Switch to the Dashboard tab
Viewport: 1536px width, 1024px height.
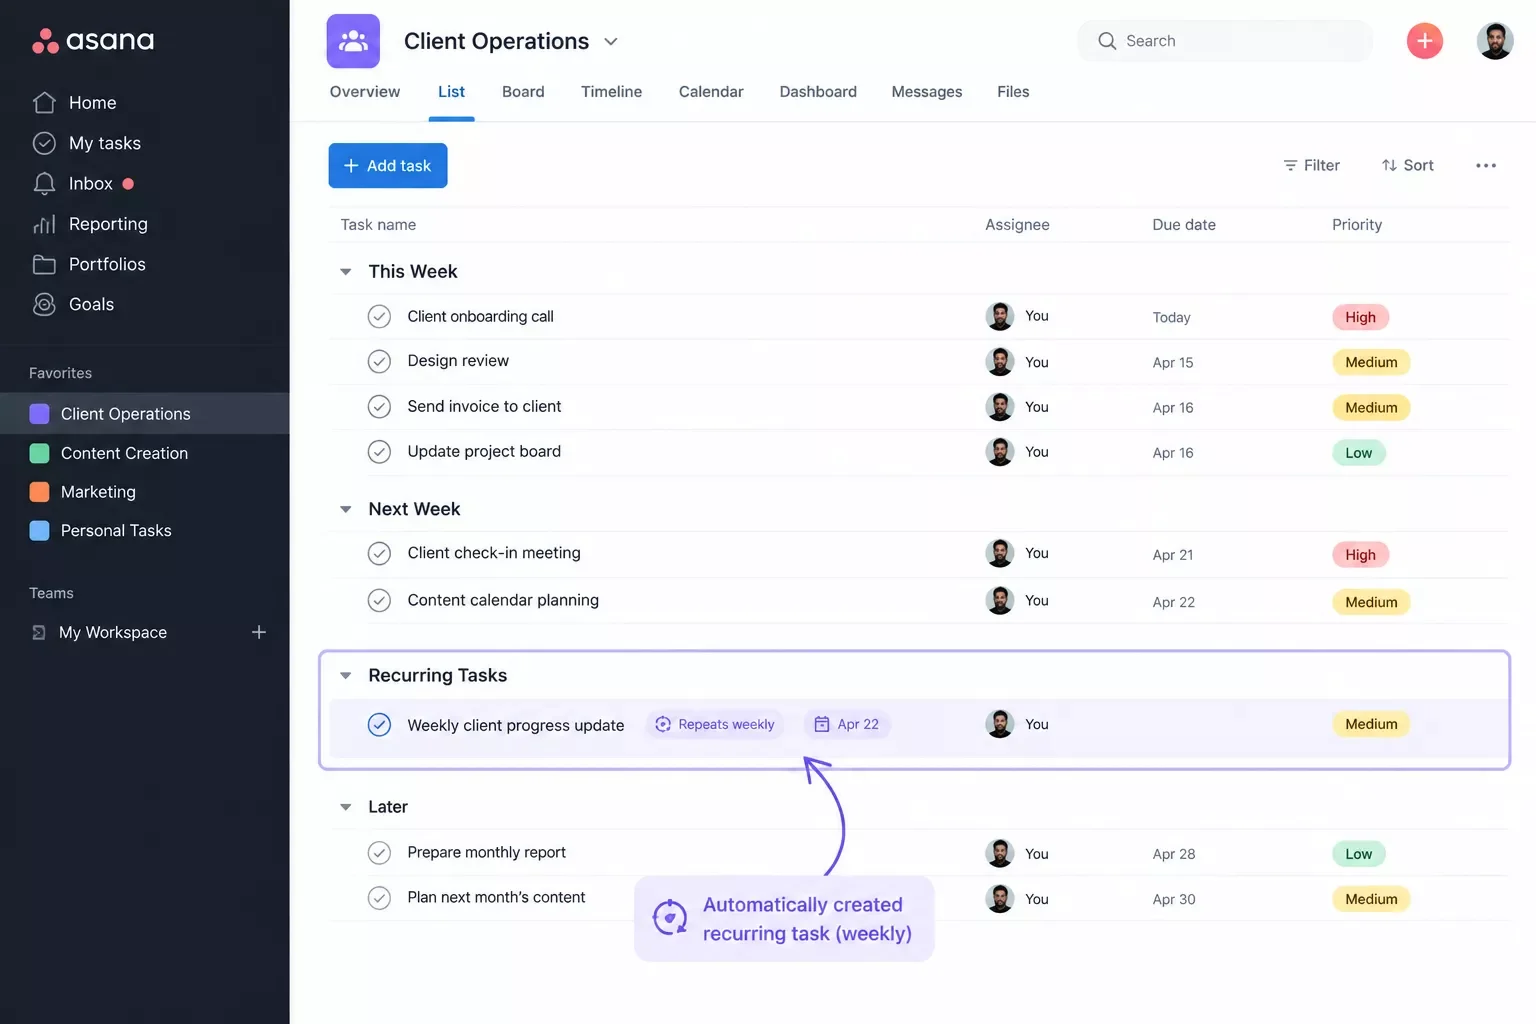(818, 92)
